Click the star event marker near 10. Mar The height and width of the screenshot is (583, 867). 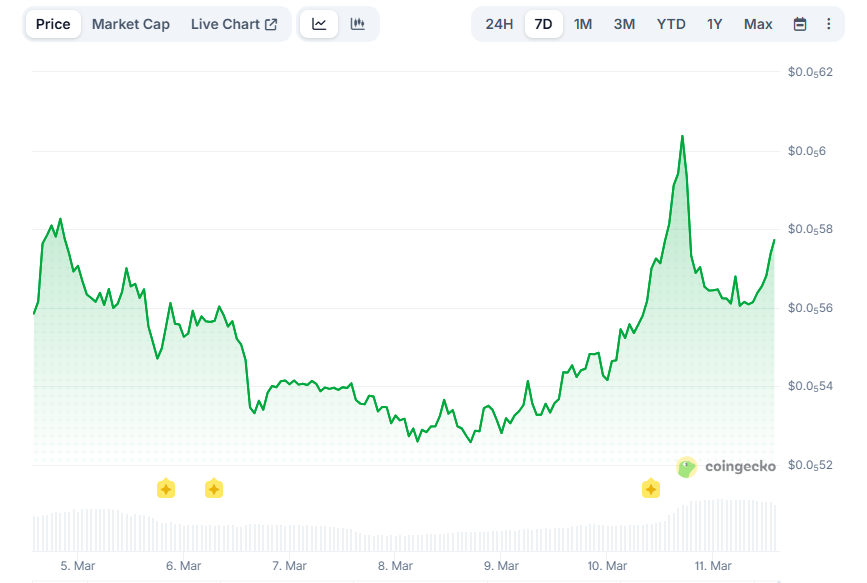click(650, 489)
